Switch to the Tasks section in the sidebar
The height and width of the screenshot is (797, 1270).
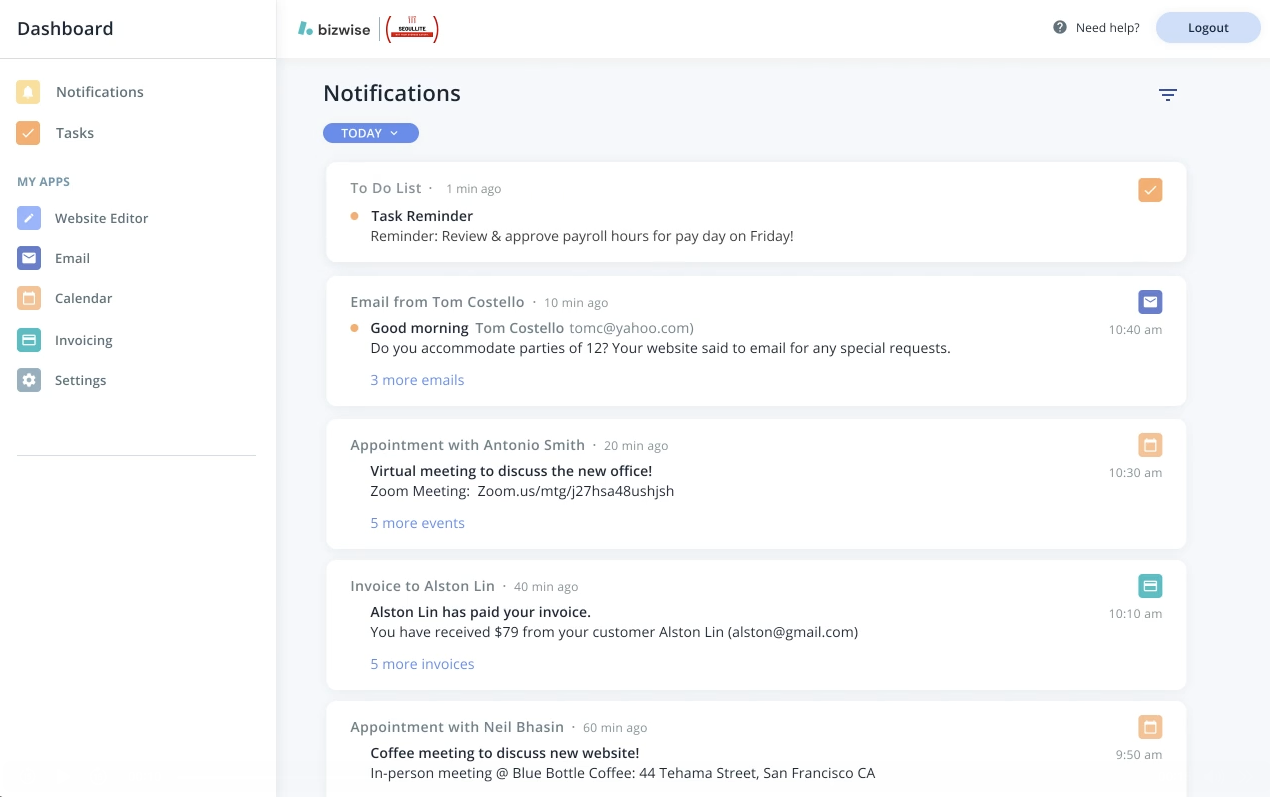coord(74,132)
